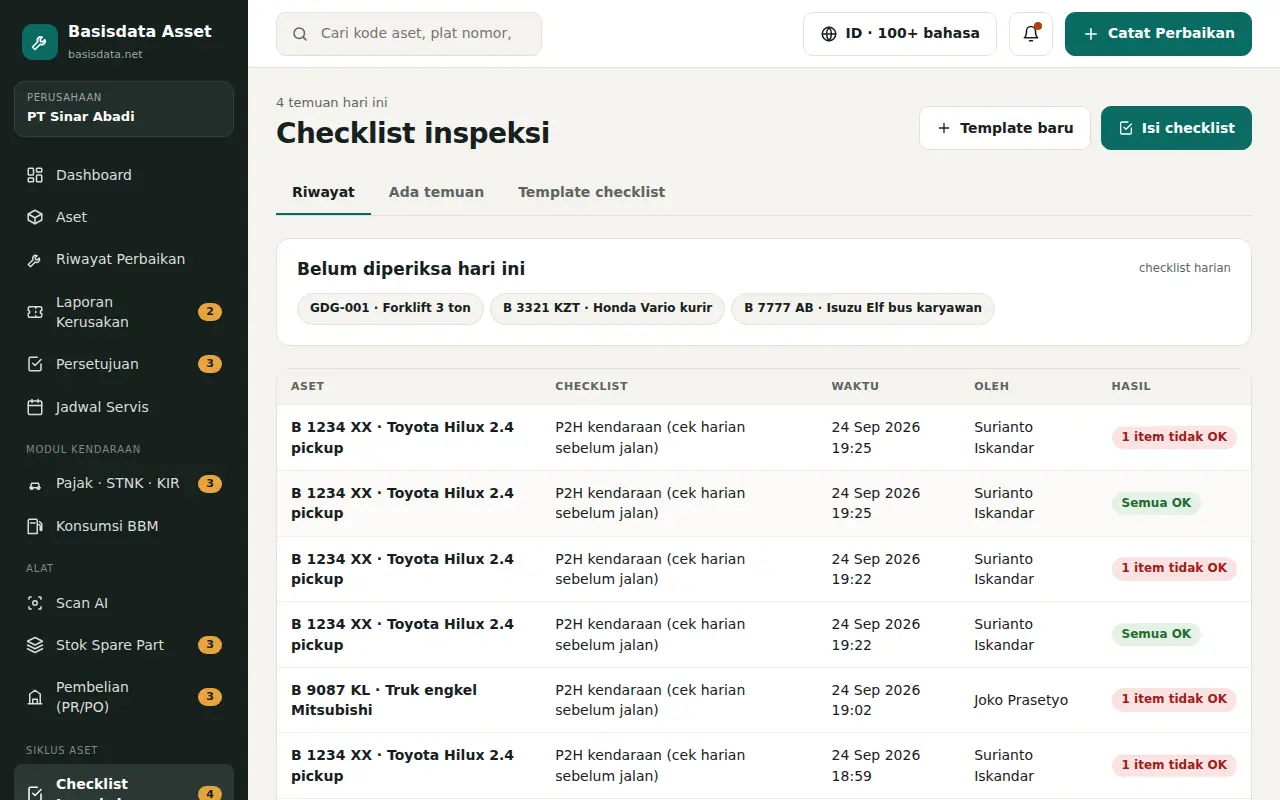The image size is (1280, 800).
Task: Click the ASET column header
Action: click(307, 386)
